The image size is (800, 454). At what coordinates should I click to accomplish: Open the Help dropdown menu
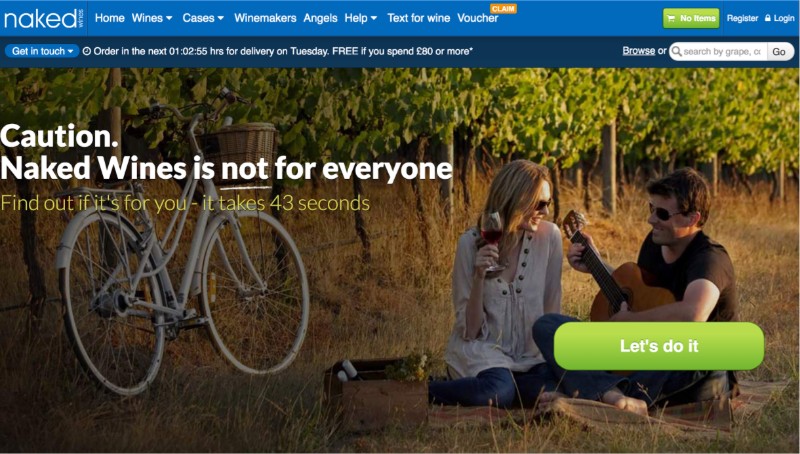point(361,18)
